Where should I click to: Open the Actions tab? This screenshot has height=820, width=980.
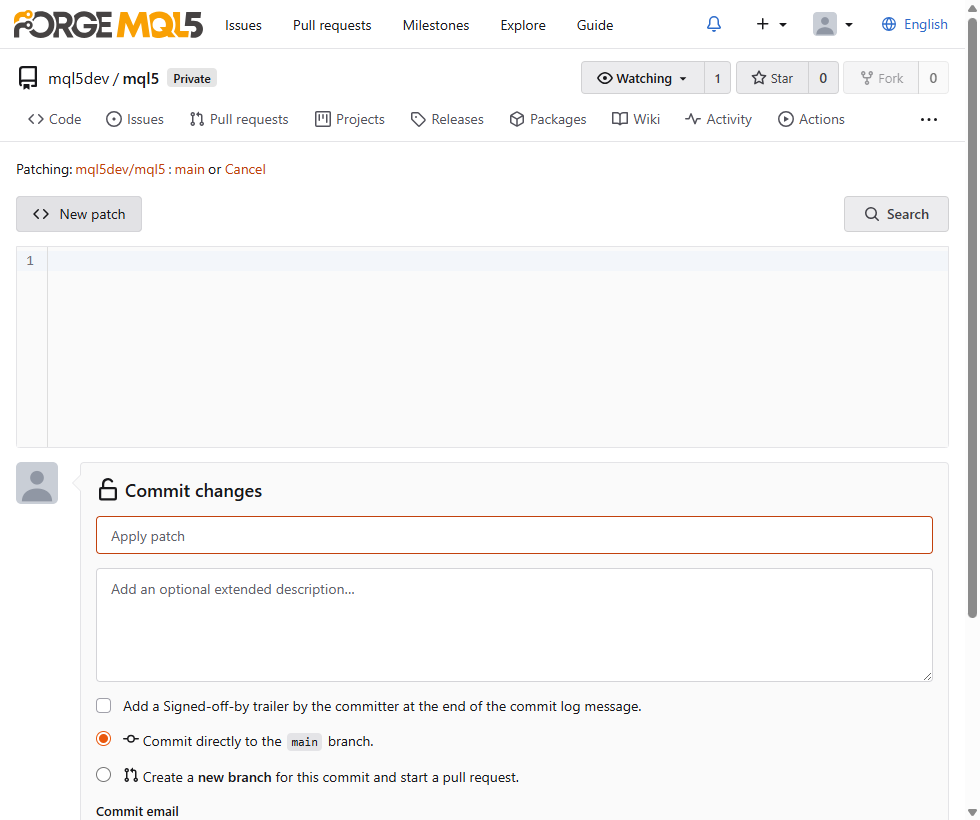[x=811, y=119]
